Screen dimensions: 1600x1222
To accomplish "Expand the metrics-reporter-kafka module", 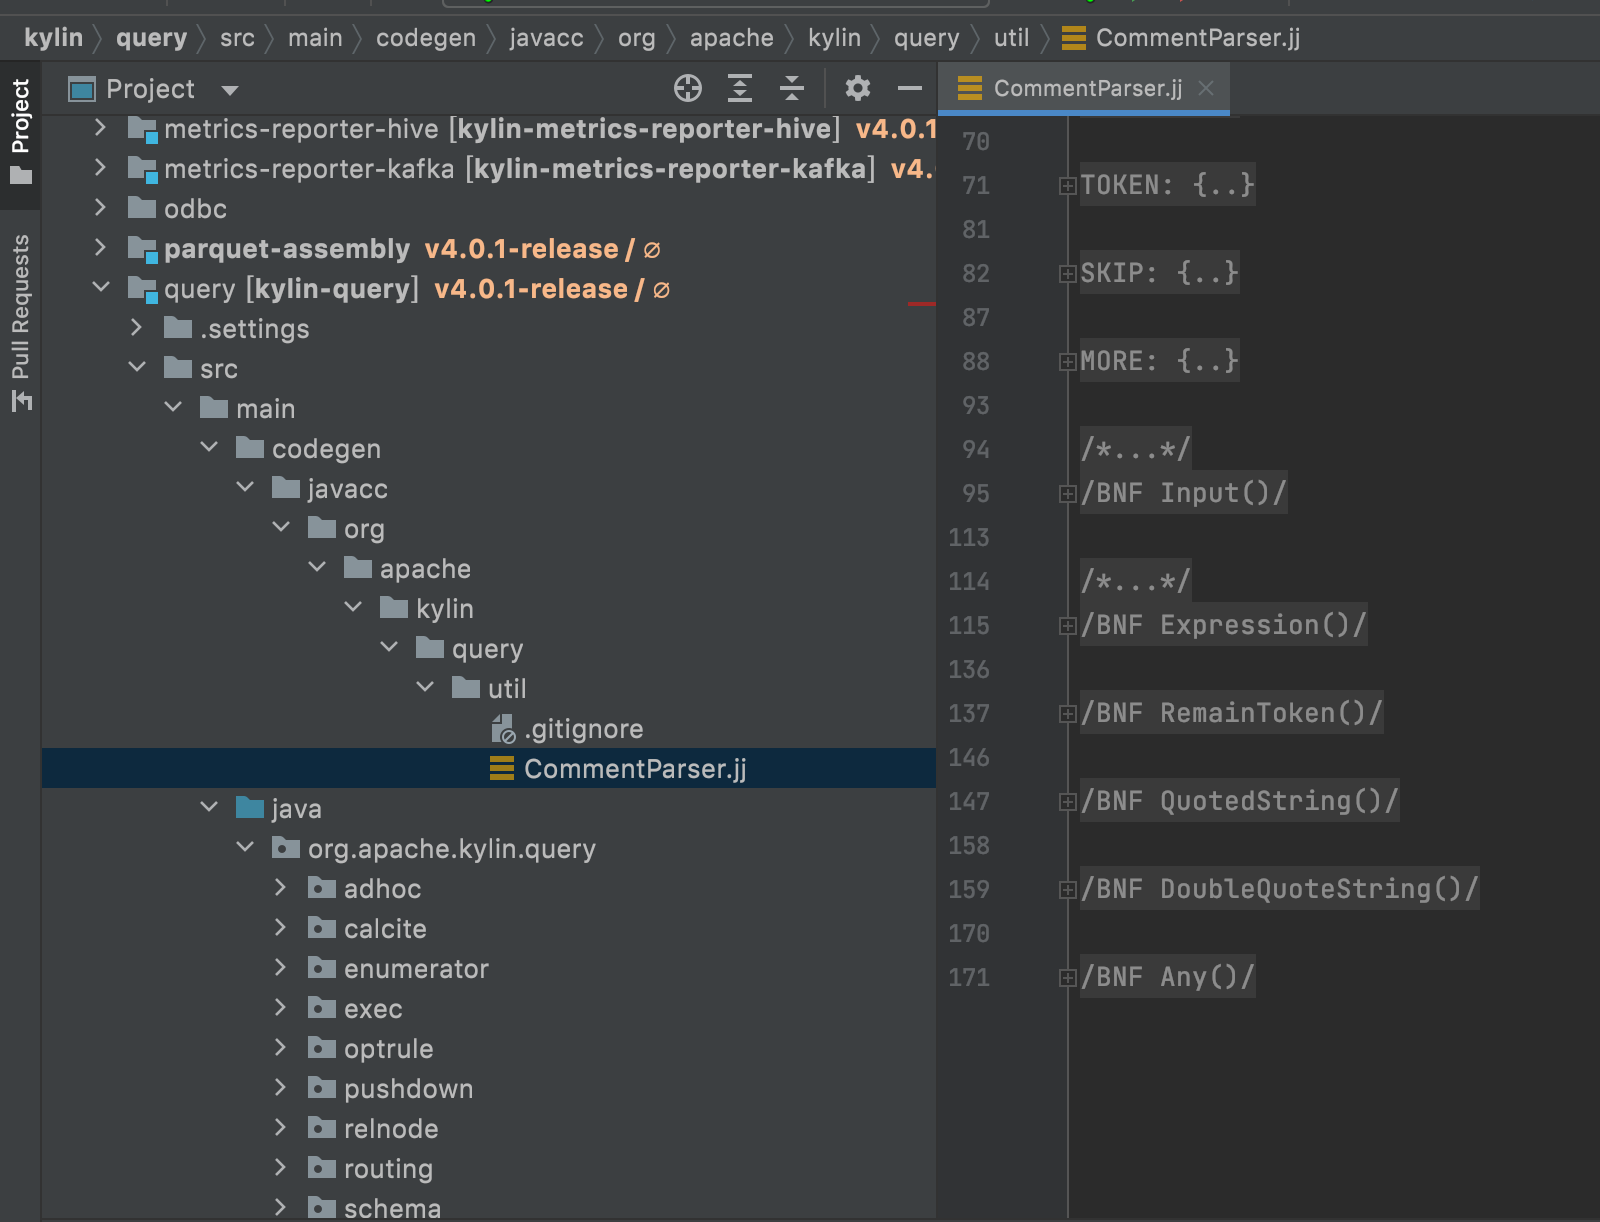I will coord(100,168).
